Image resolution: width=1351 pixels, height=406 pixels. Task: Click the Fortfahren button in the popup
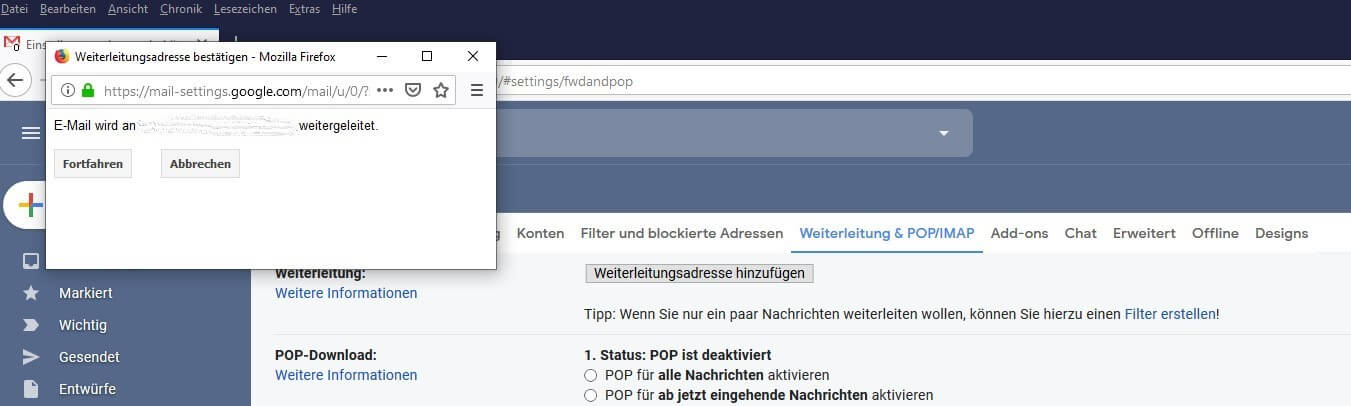(x=93, y=164)
